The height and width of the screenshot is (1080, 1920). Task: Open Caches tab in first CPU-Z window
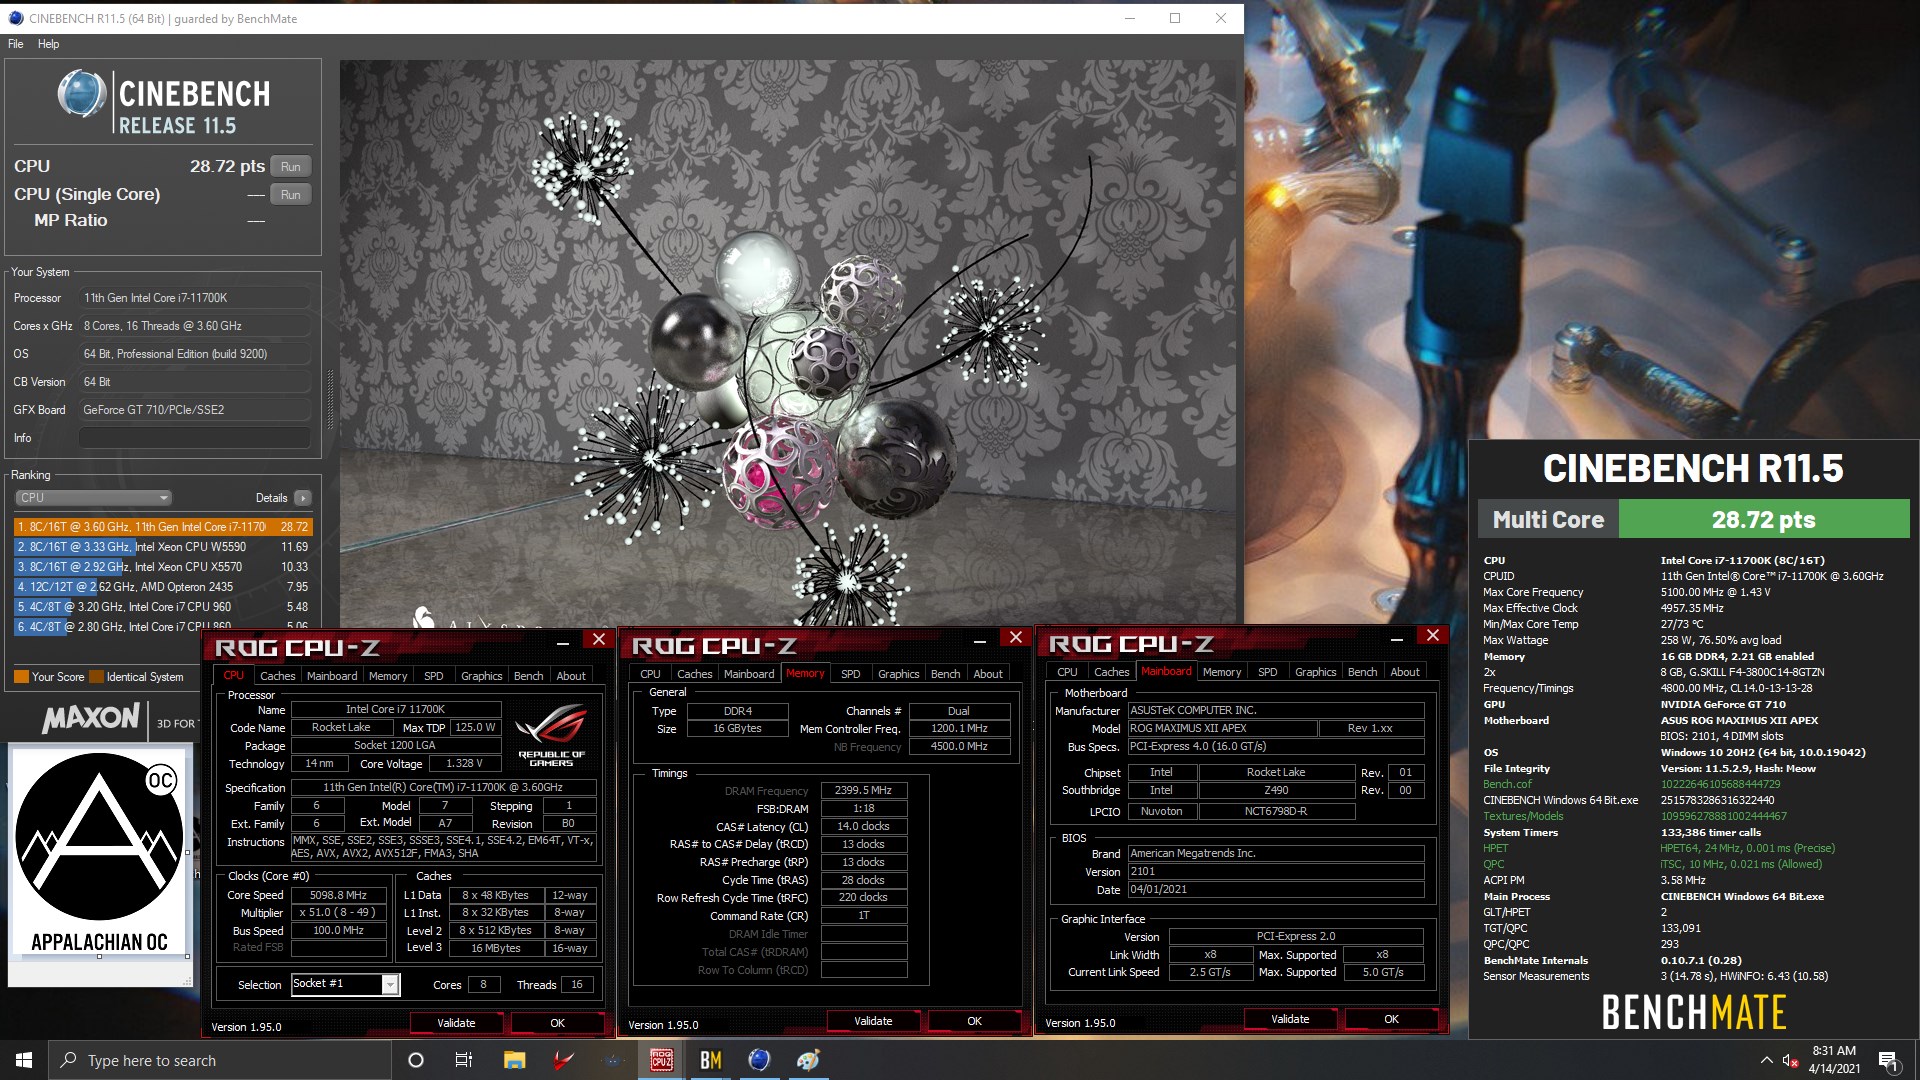(278, 676)
